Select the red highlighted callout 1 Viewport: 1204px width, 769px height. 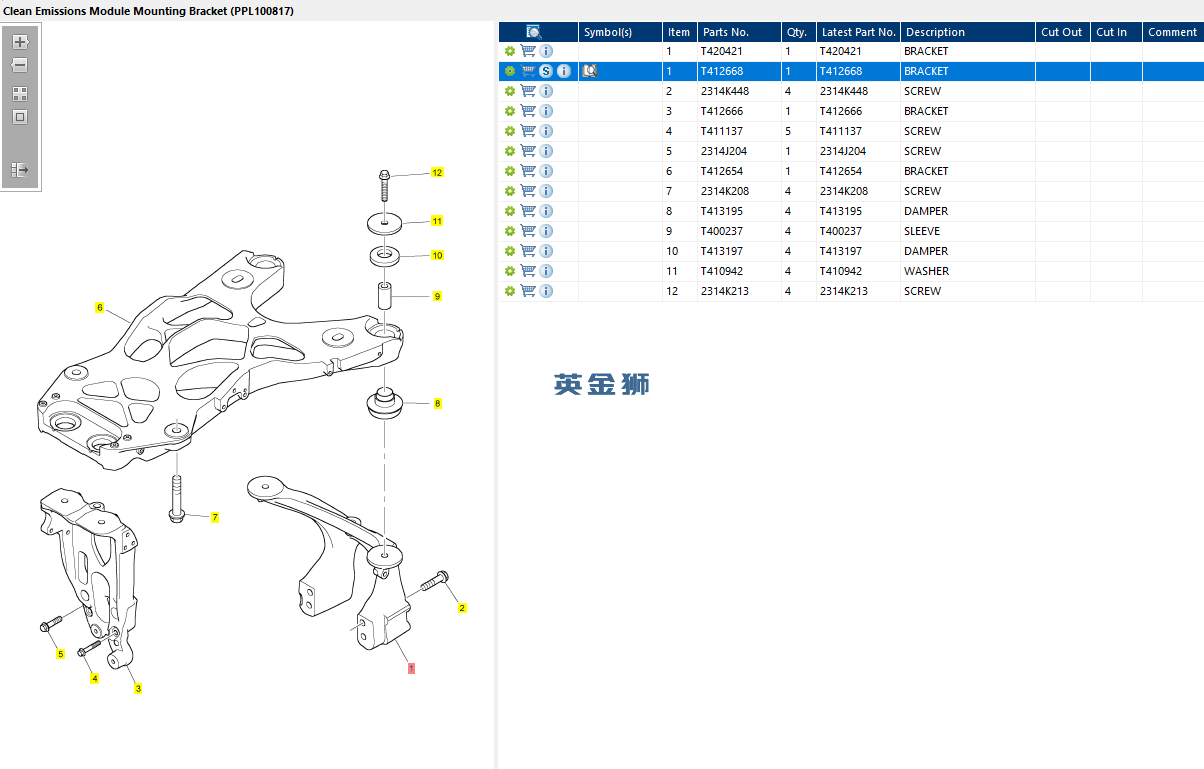click(411, 668)
